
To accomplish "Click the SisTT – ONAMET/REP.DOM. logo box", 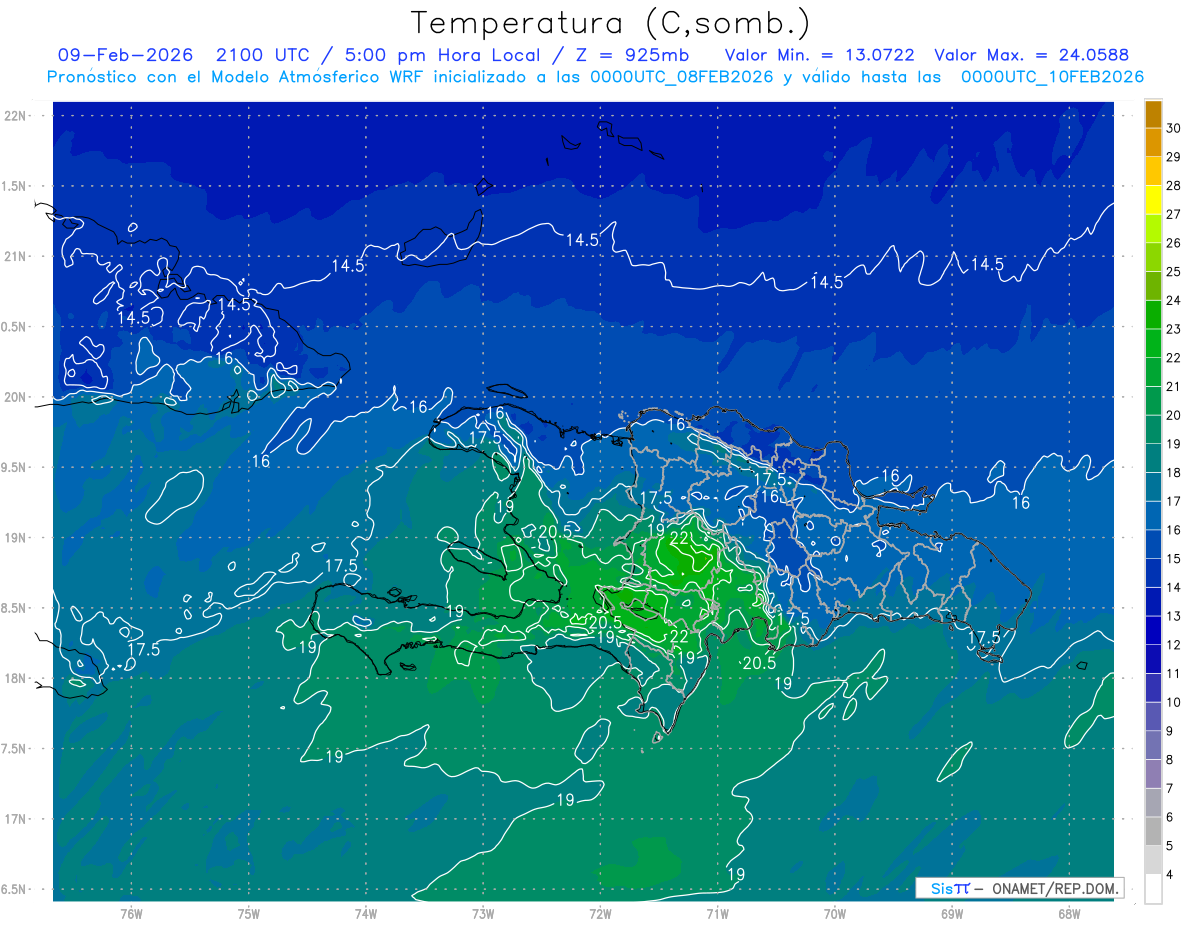I will (x=1019, y=888).
